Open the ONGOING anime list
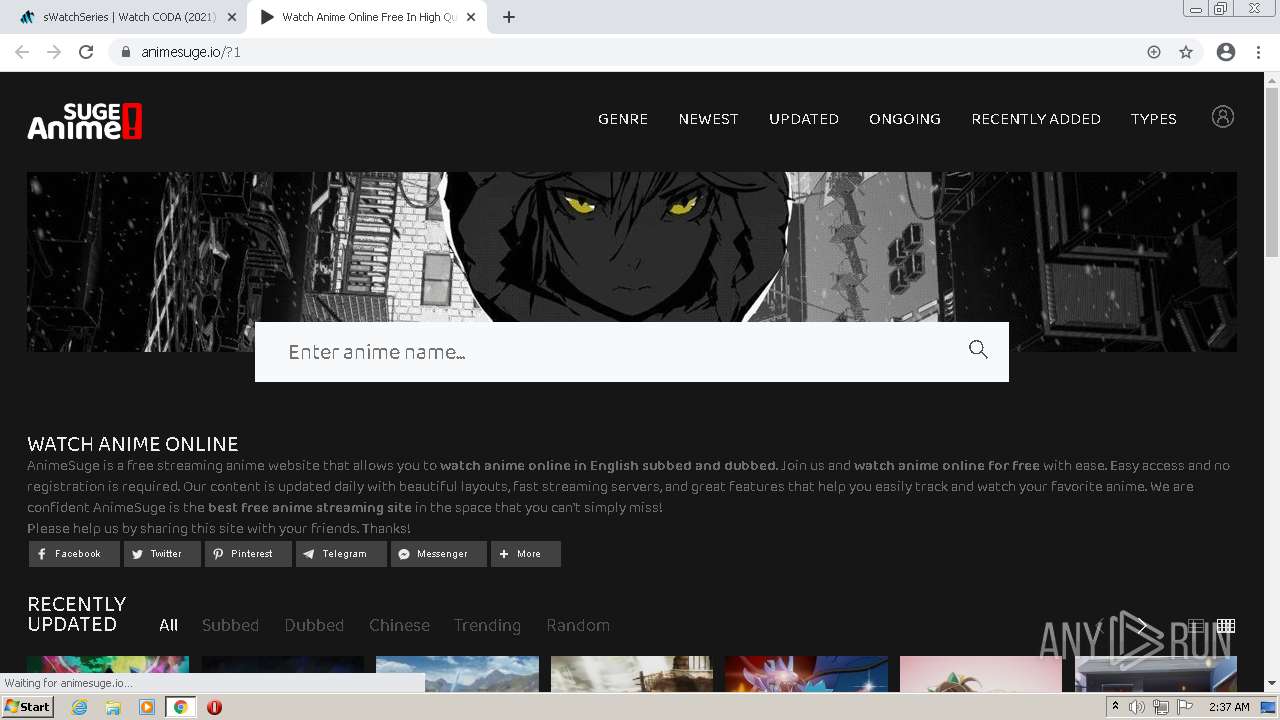Viewport: 1280px width, 720px height. [905, 119]
